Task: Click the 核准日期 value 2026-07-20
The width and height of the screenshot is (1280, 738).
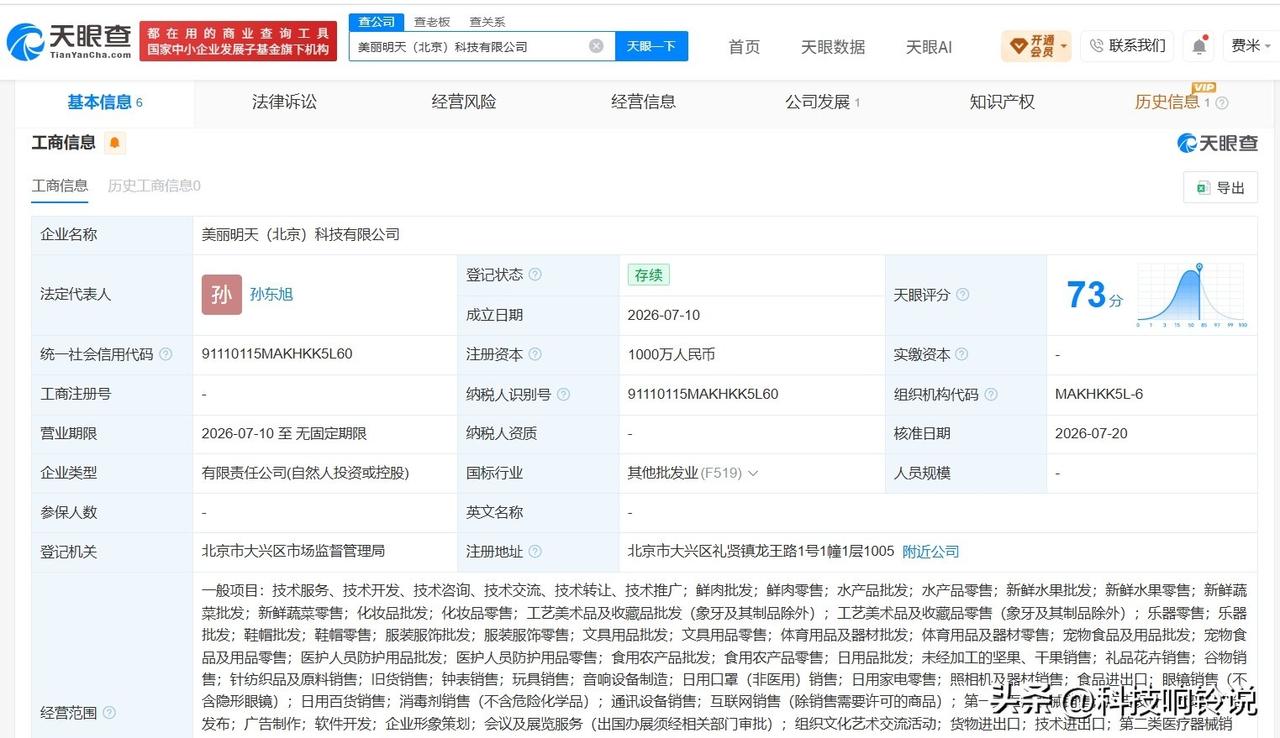Action: (x=1092, y=434)
